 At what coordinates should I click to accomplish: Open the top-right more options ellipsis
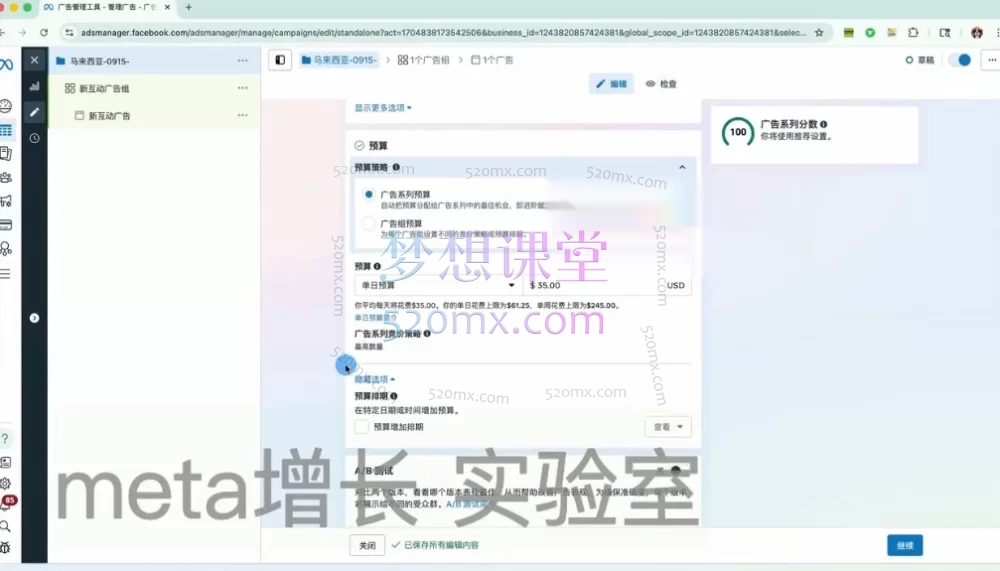pyautogui.click(x=992, y=60)
